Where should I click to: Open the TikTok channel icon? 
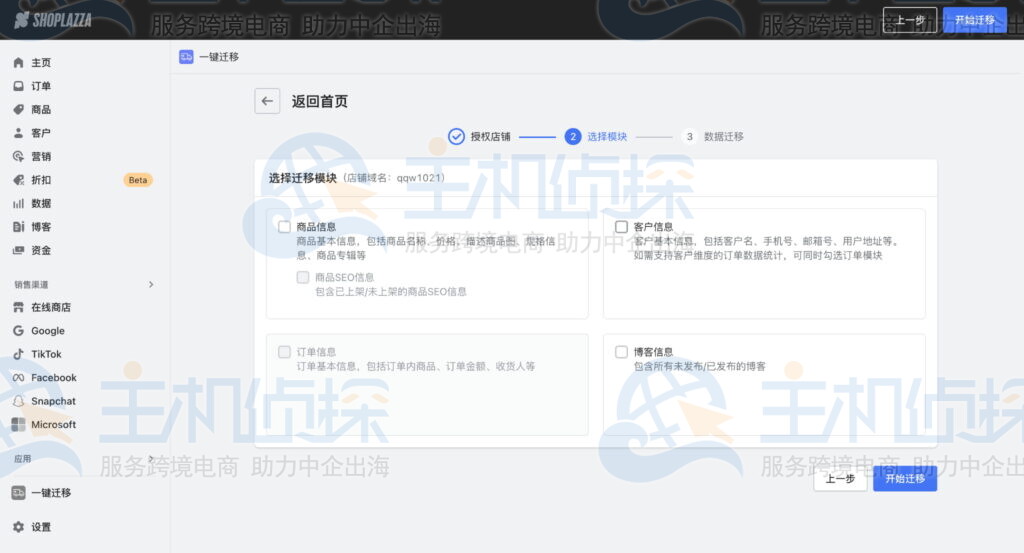18,355
